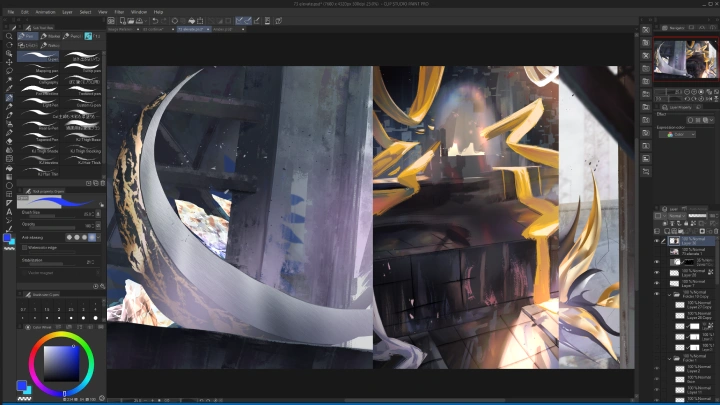Click the Redo arrow in command bar

point(164,21)
